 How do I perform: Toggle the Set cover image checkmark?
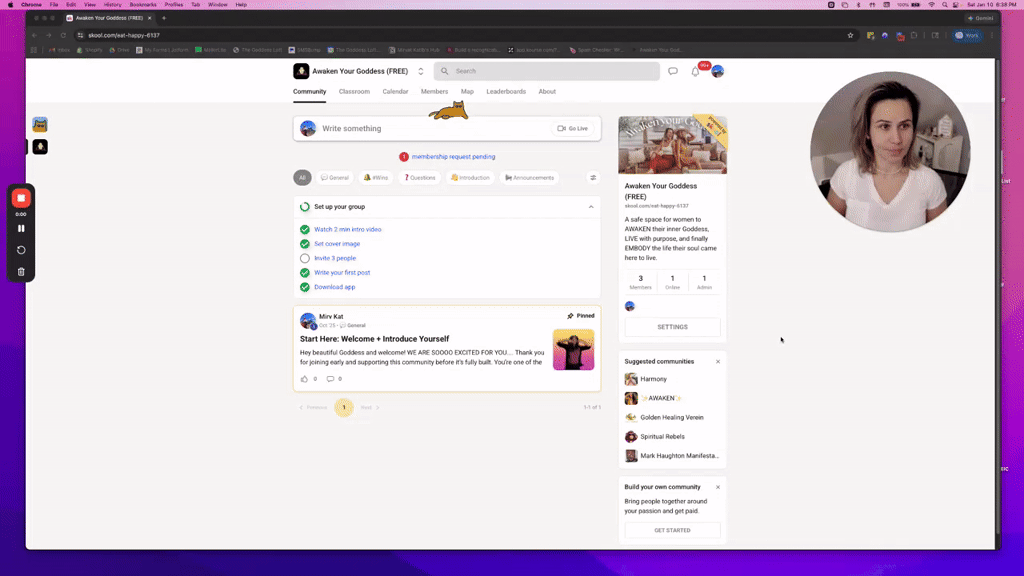tap(305, 244)
